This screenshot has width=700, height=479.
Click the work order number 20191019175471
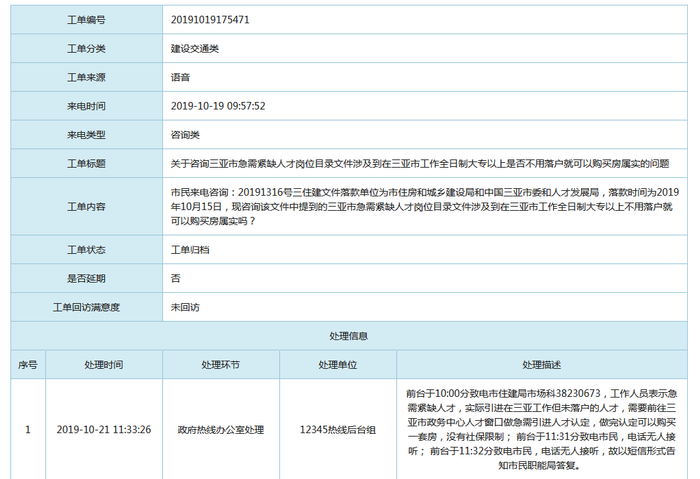pos(210,20)
